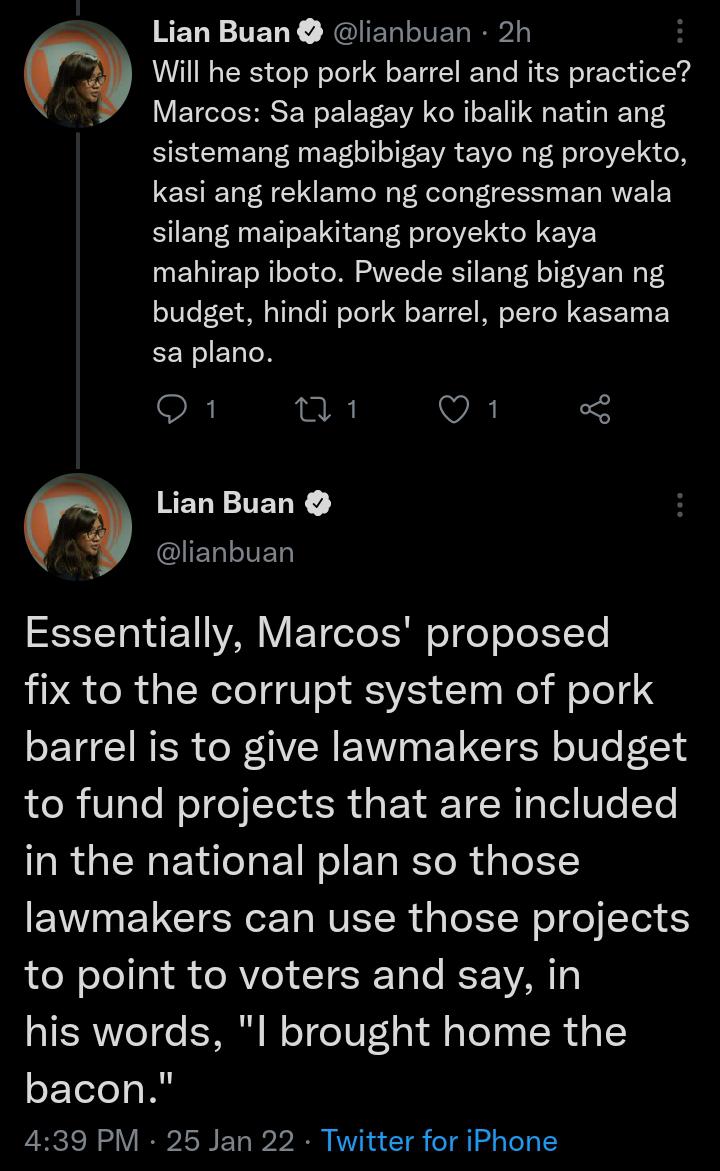Tap the heart icon to like the tweet
The width and height of the screenshot is (720, 1171).
click(454, 408)
